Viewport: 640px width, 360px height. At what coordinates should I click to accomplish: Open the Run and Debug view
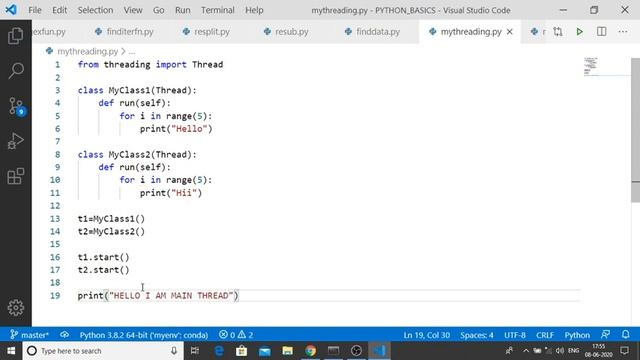[x=16, y=141]
